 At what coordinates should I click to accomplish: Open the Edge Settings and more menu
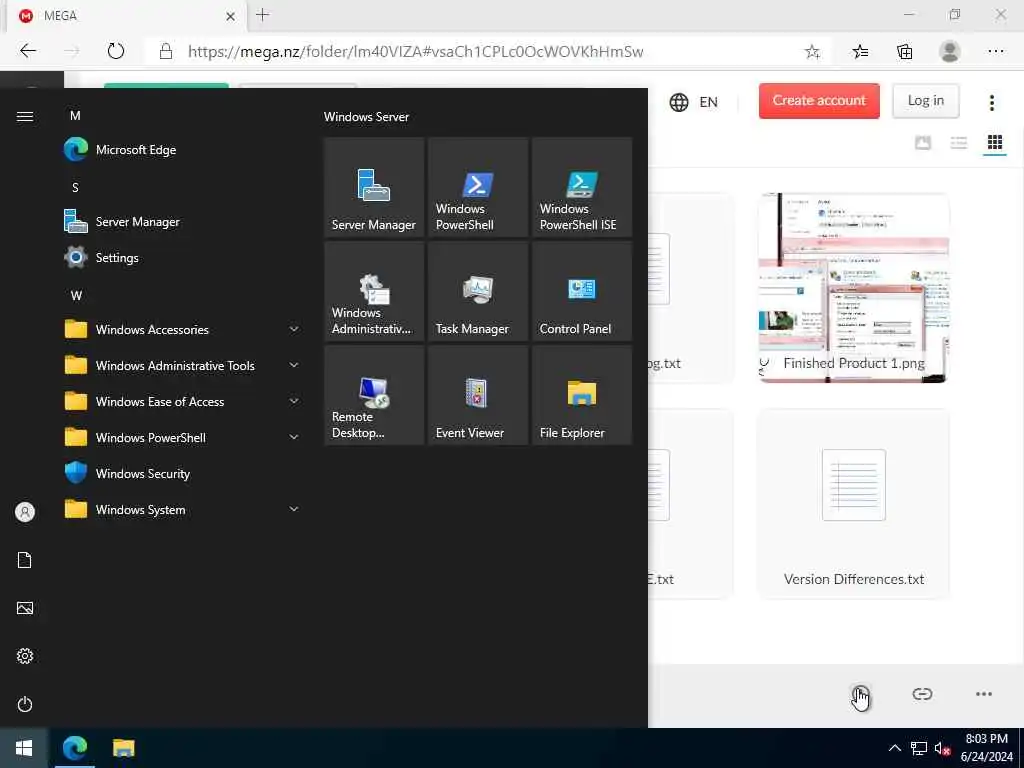pyautogui.click(x=995, y=52)
